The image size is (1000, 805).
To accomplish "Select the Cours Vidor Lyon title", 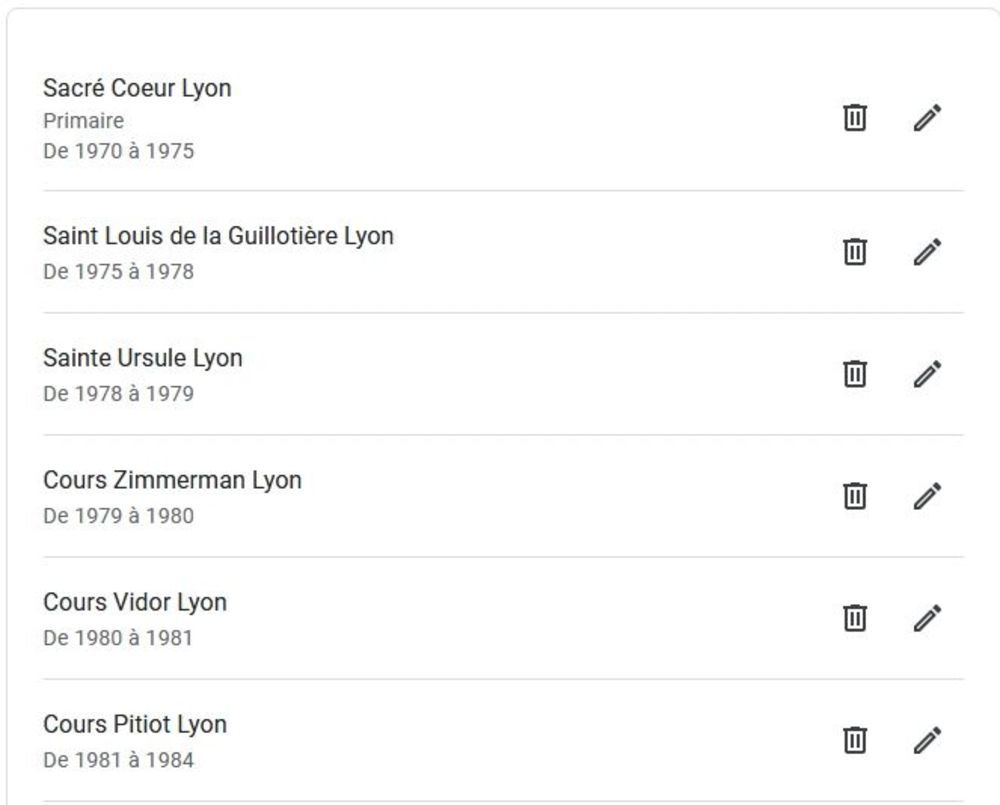I will point(135,602).
